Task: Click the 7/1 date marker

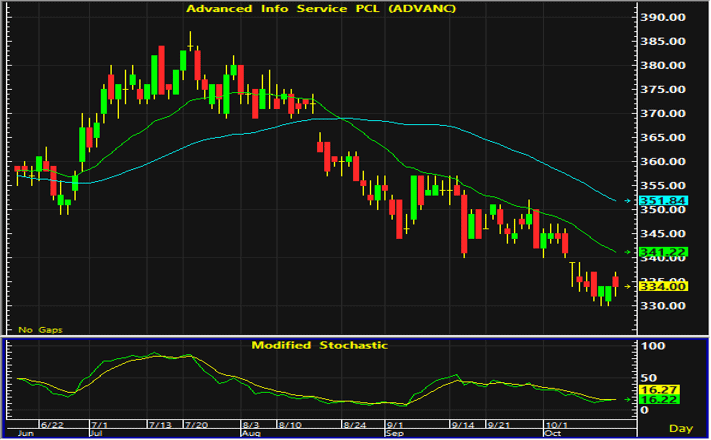Action: pyautogui.click(x=99, y=425)
